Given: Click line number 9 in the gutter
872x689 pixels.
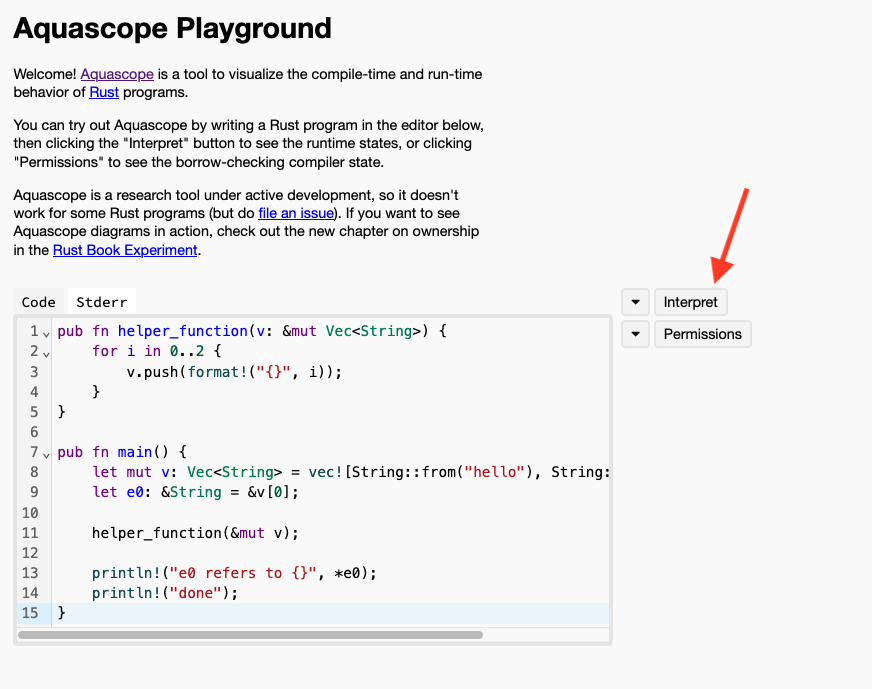Looking at the screenshot, I should 33,492.
